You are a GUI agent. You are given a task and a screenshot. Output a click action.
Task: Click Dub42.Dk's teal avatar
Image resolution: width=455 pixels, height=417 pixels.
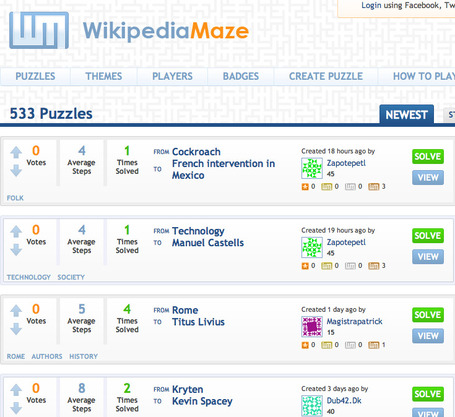click(312, 406)
